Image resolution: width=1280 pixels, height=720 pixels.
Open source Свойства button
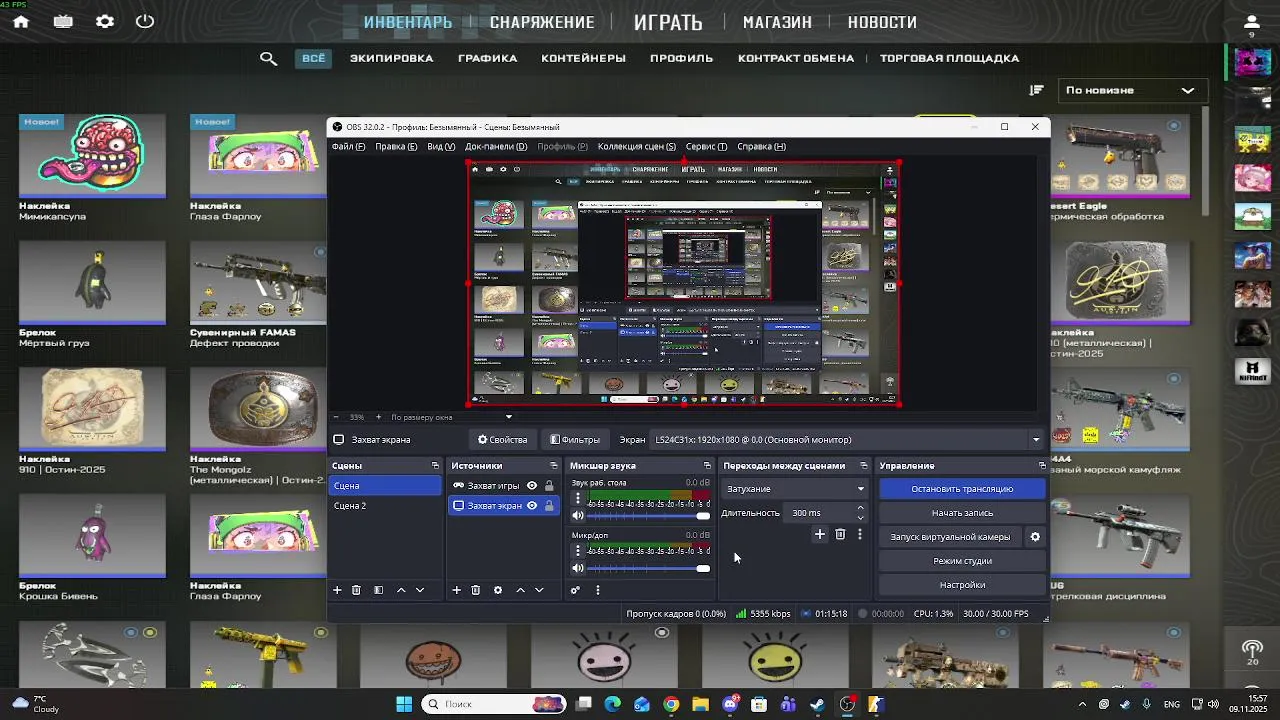point(502,440)
